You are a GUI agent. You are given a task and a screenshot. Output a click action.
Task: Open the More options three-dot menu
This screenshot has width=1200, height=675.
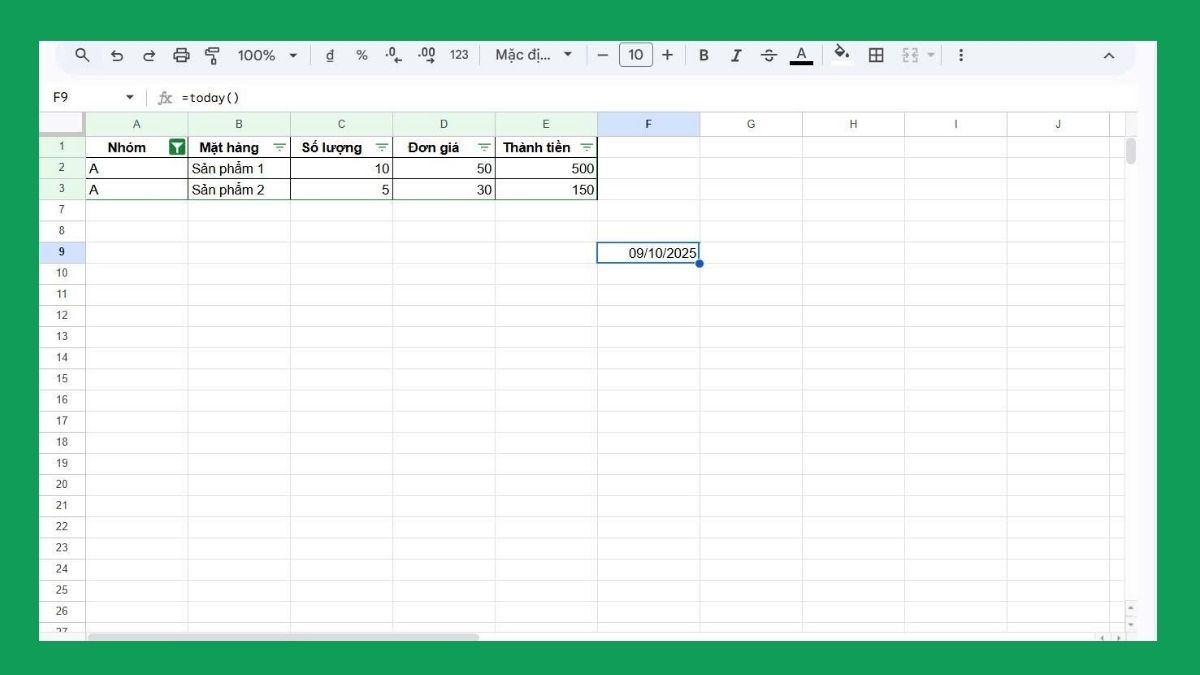[x=959, y=55]
